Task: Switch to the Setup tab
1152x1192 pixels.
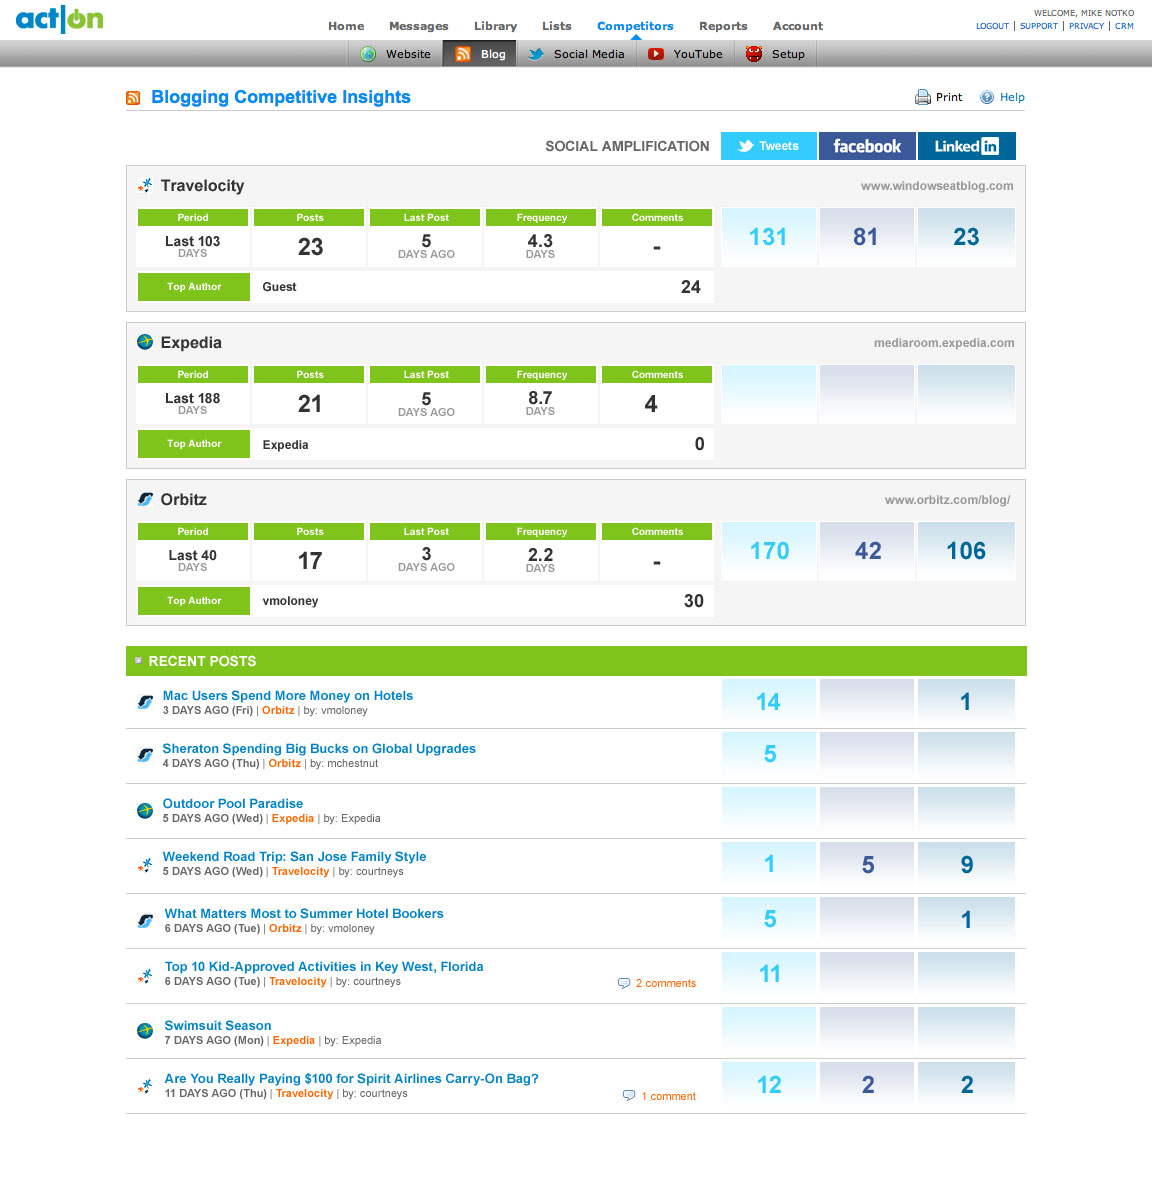Action: coord(776,54)
